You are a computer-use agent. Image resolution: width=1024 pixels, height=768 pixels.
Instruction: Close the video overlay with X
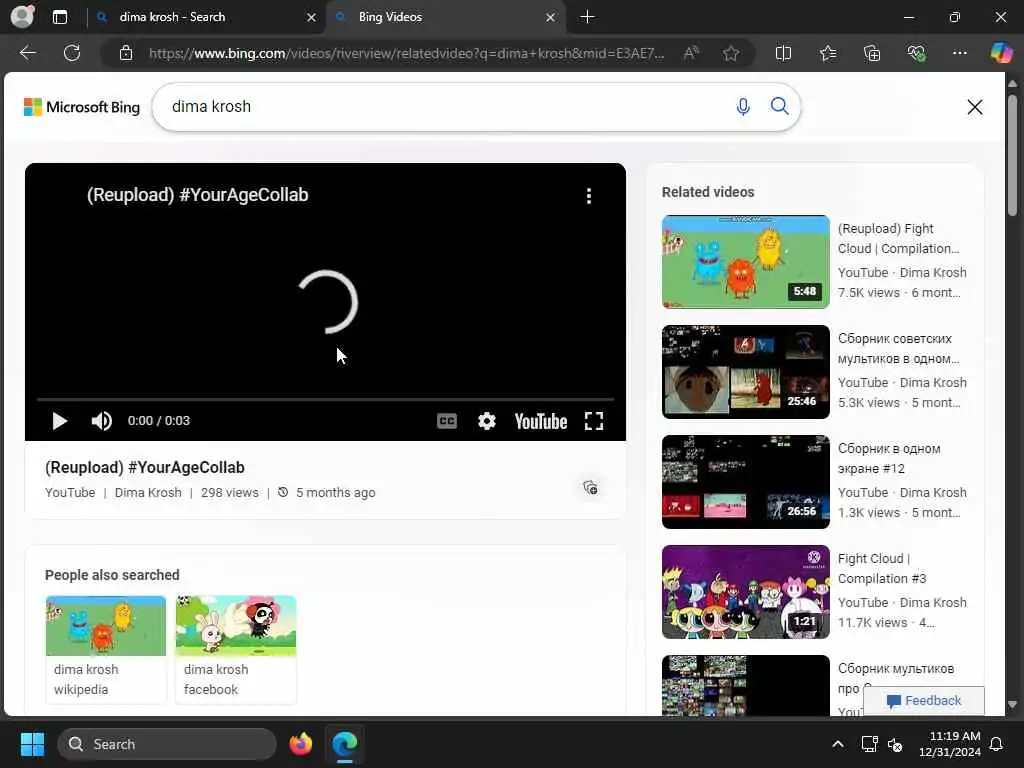pos(974,107)
